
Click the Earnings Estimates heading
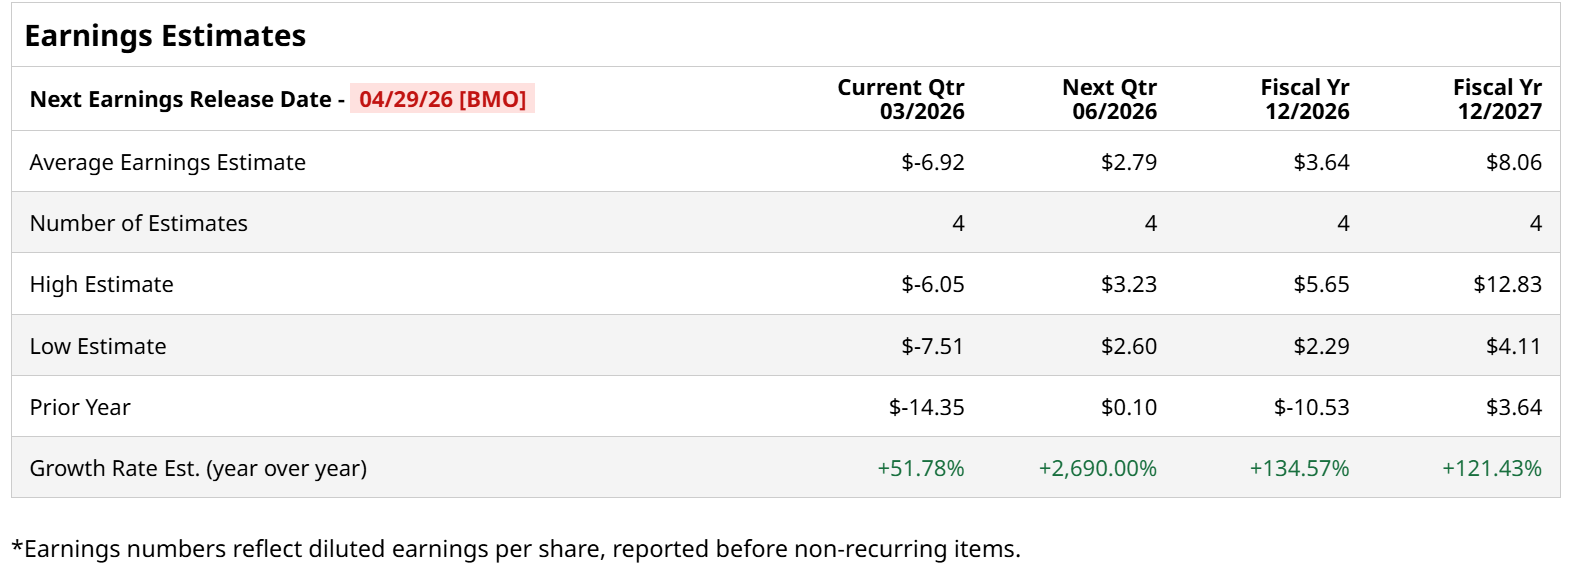pyautogui.click(x=165, y=36)
